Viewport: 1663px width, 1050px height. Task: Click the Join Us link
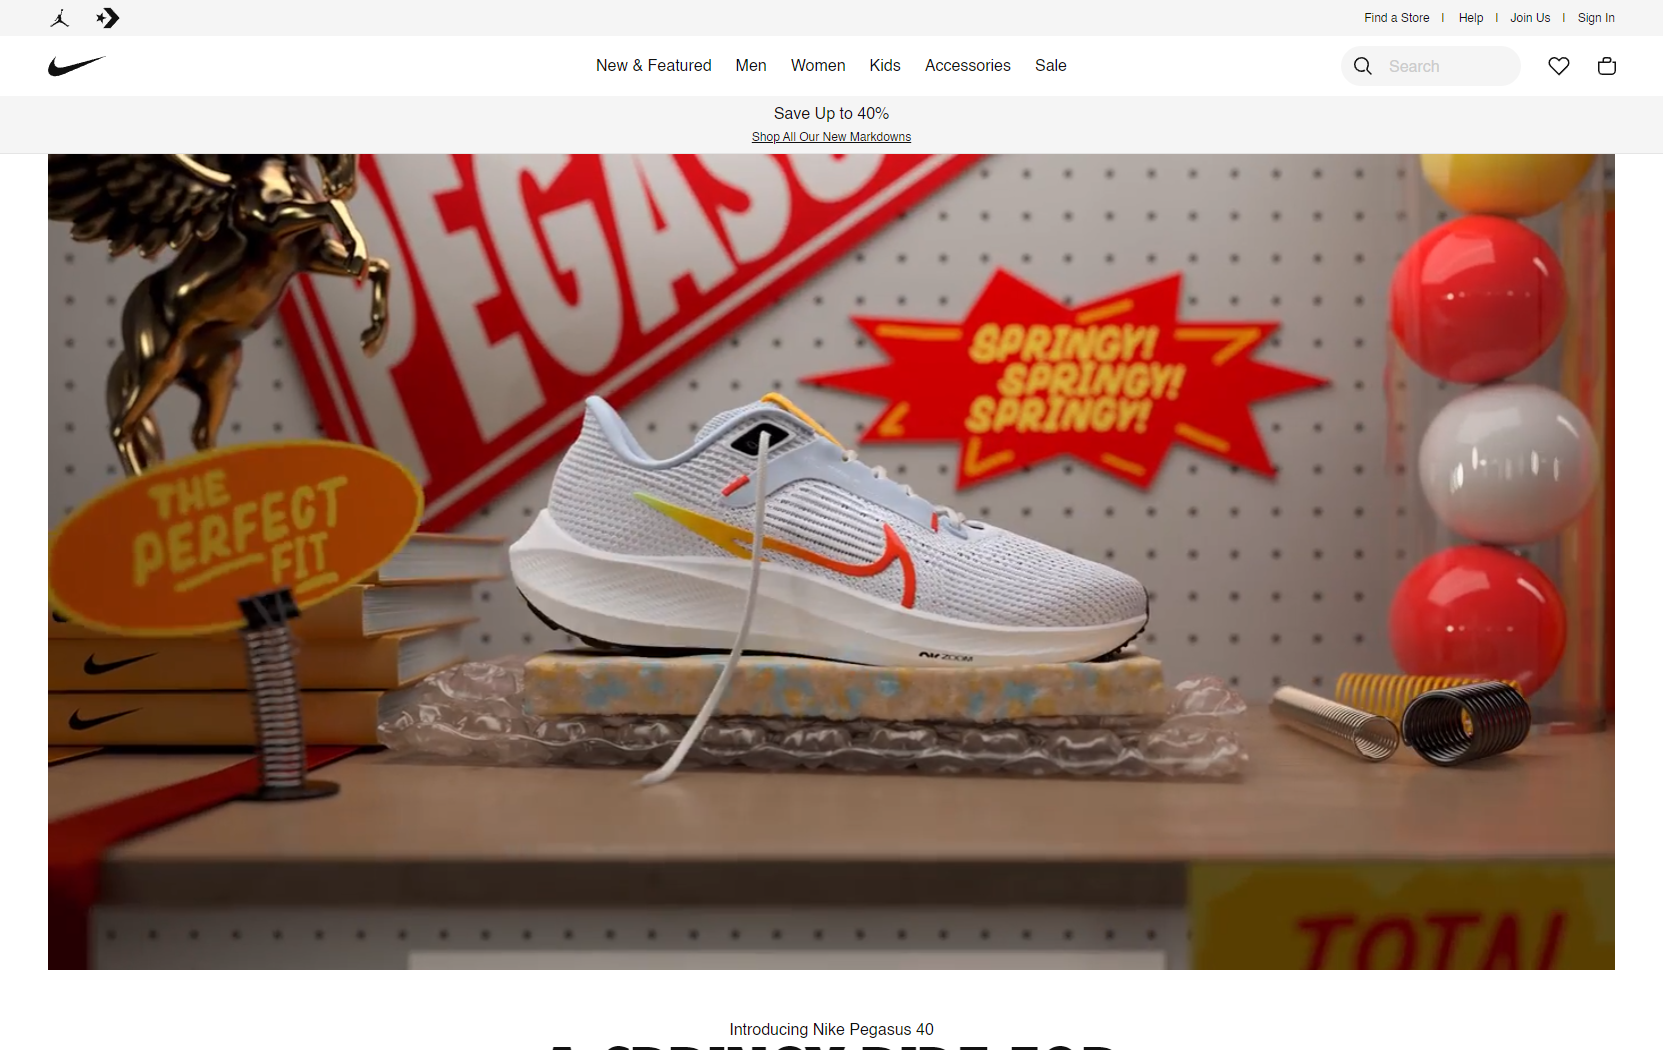(1529, 18)
